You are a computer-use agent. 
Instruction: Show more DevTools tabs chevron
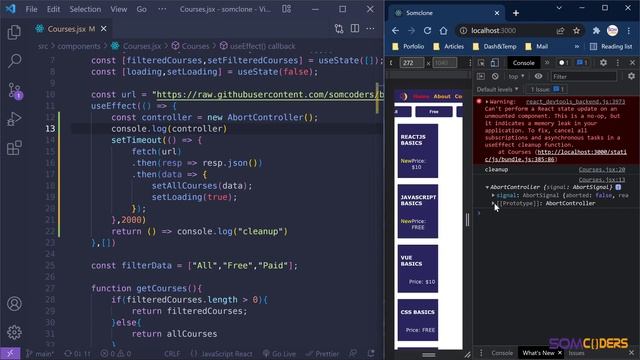[547, 63]
